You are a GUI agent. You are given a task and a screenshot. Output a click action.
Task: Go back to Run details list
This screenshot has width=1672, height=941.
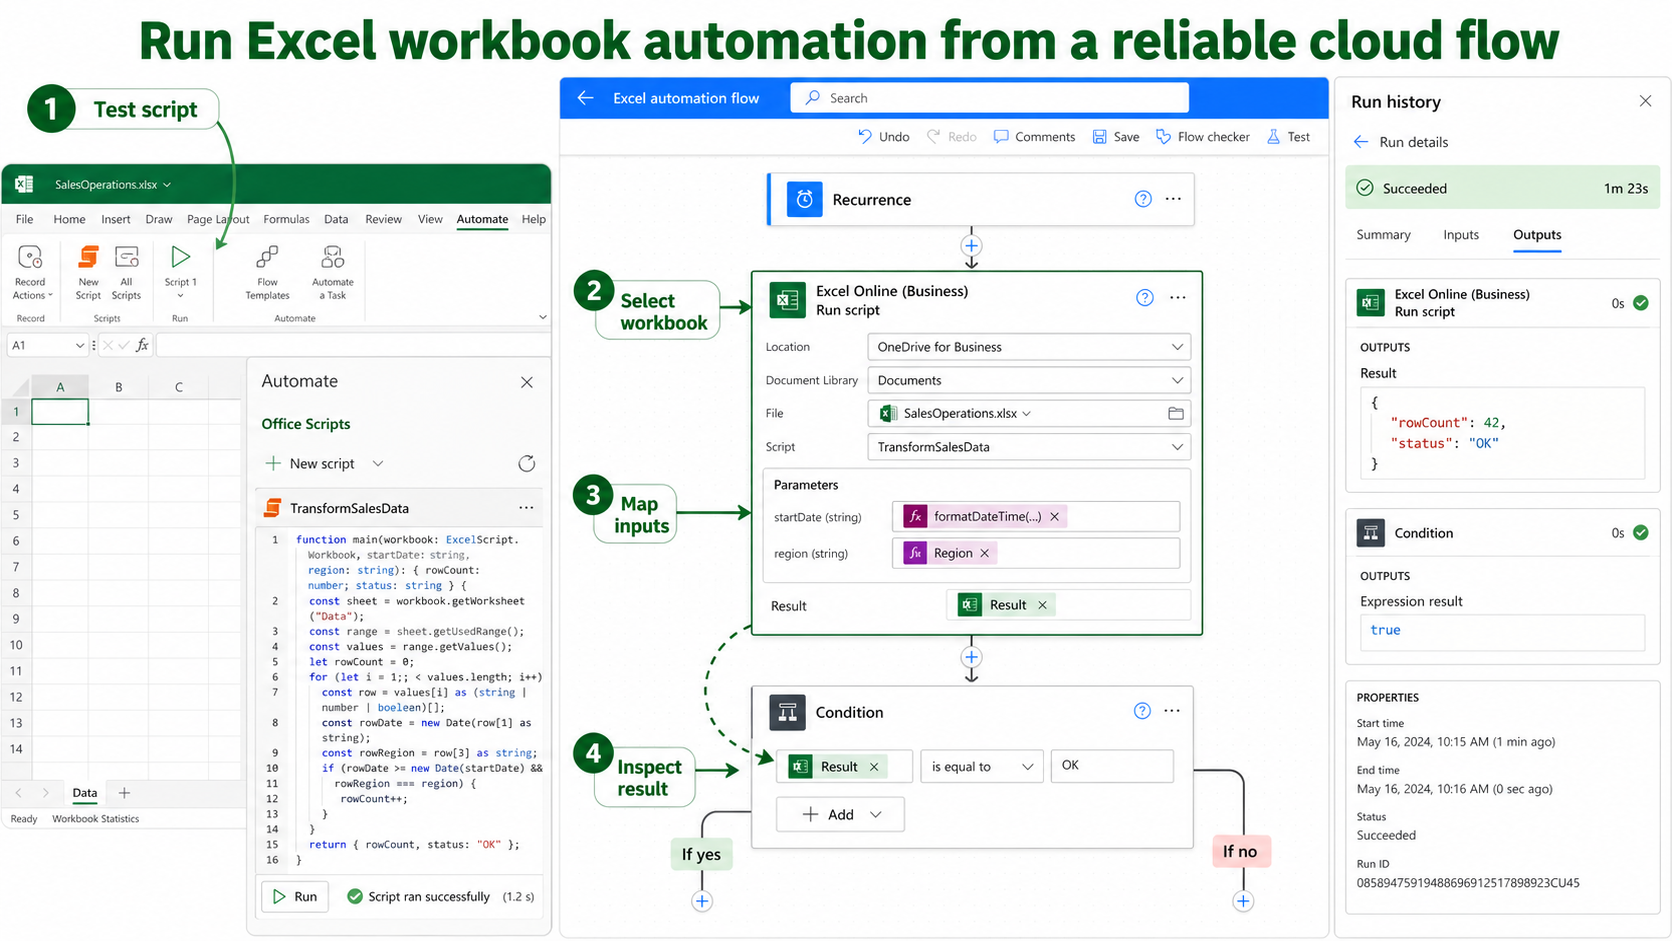[1361, 142]
